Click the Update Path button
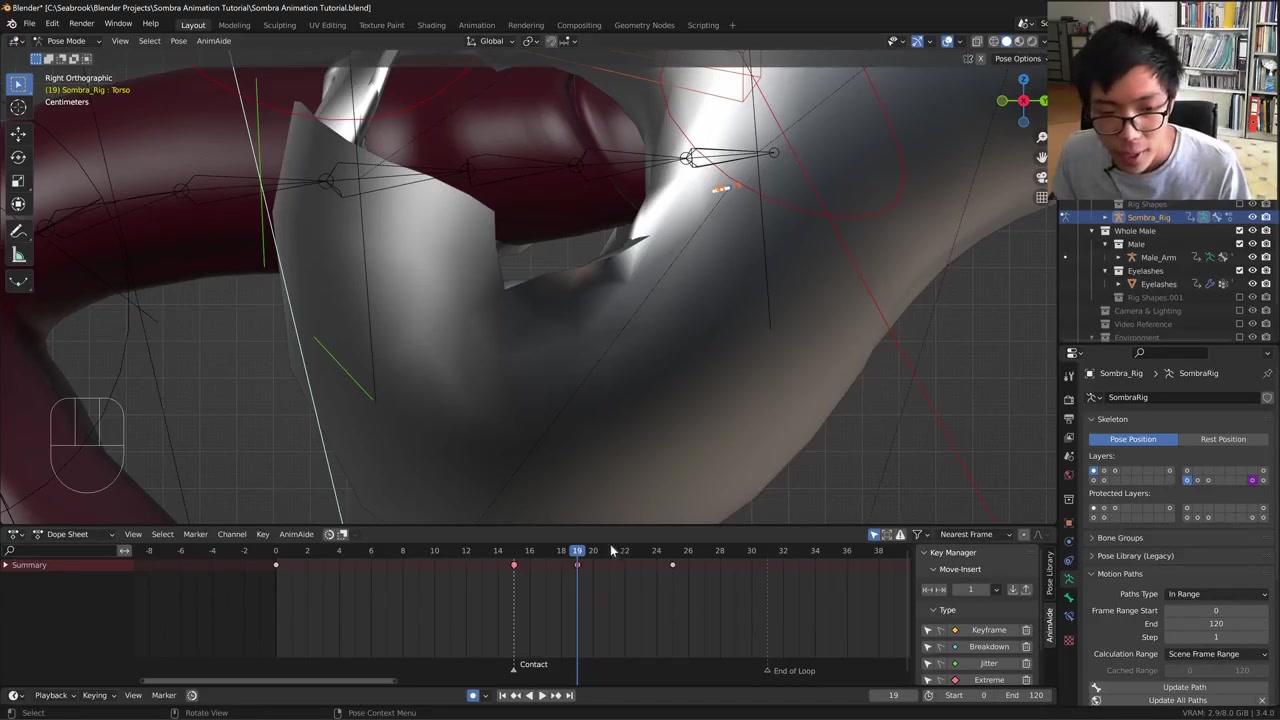Image resolution: width=1280 pixels, height=720 pixels. coord(1184,687)
